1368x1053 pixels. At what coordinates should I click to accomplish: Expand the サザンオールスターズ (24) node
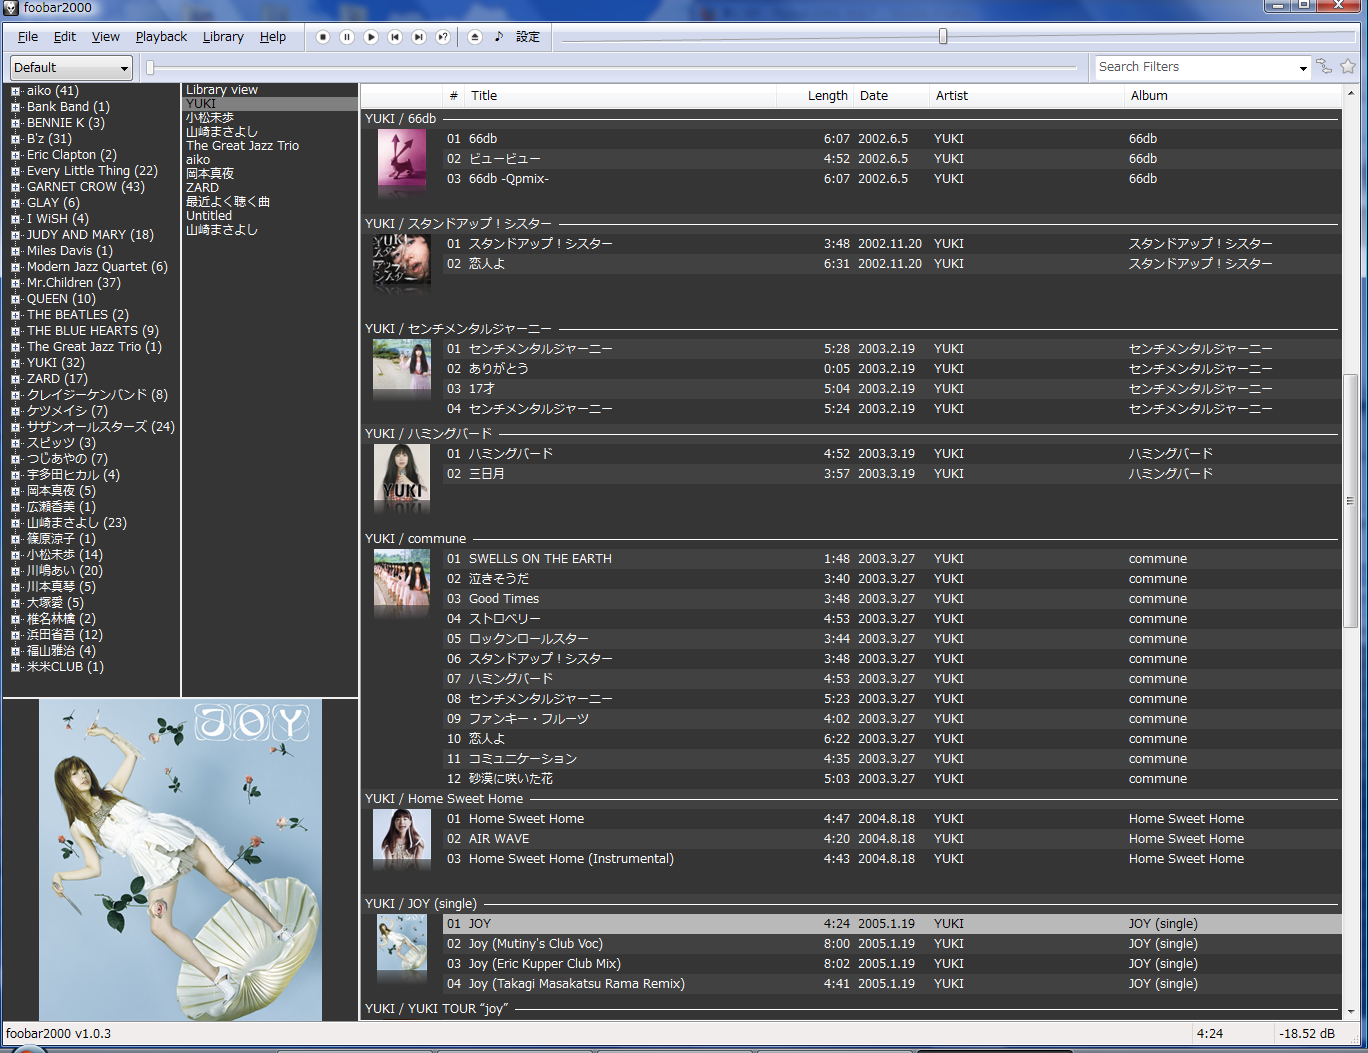click(16, 427)
